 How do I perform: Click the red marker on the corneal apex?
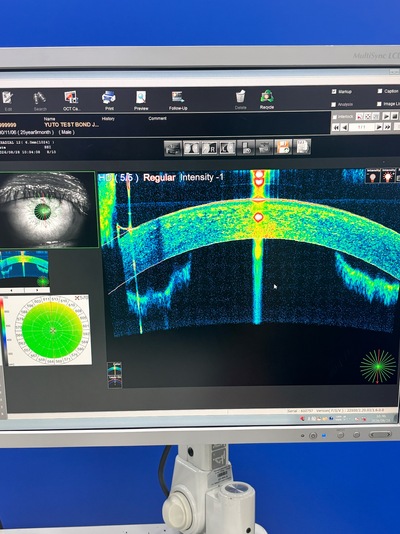click(x=258, y=217)
